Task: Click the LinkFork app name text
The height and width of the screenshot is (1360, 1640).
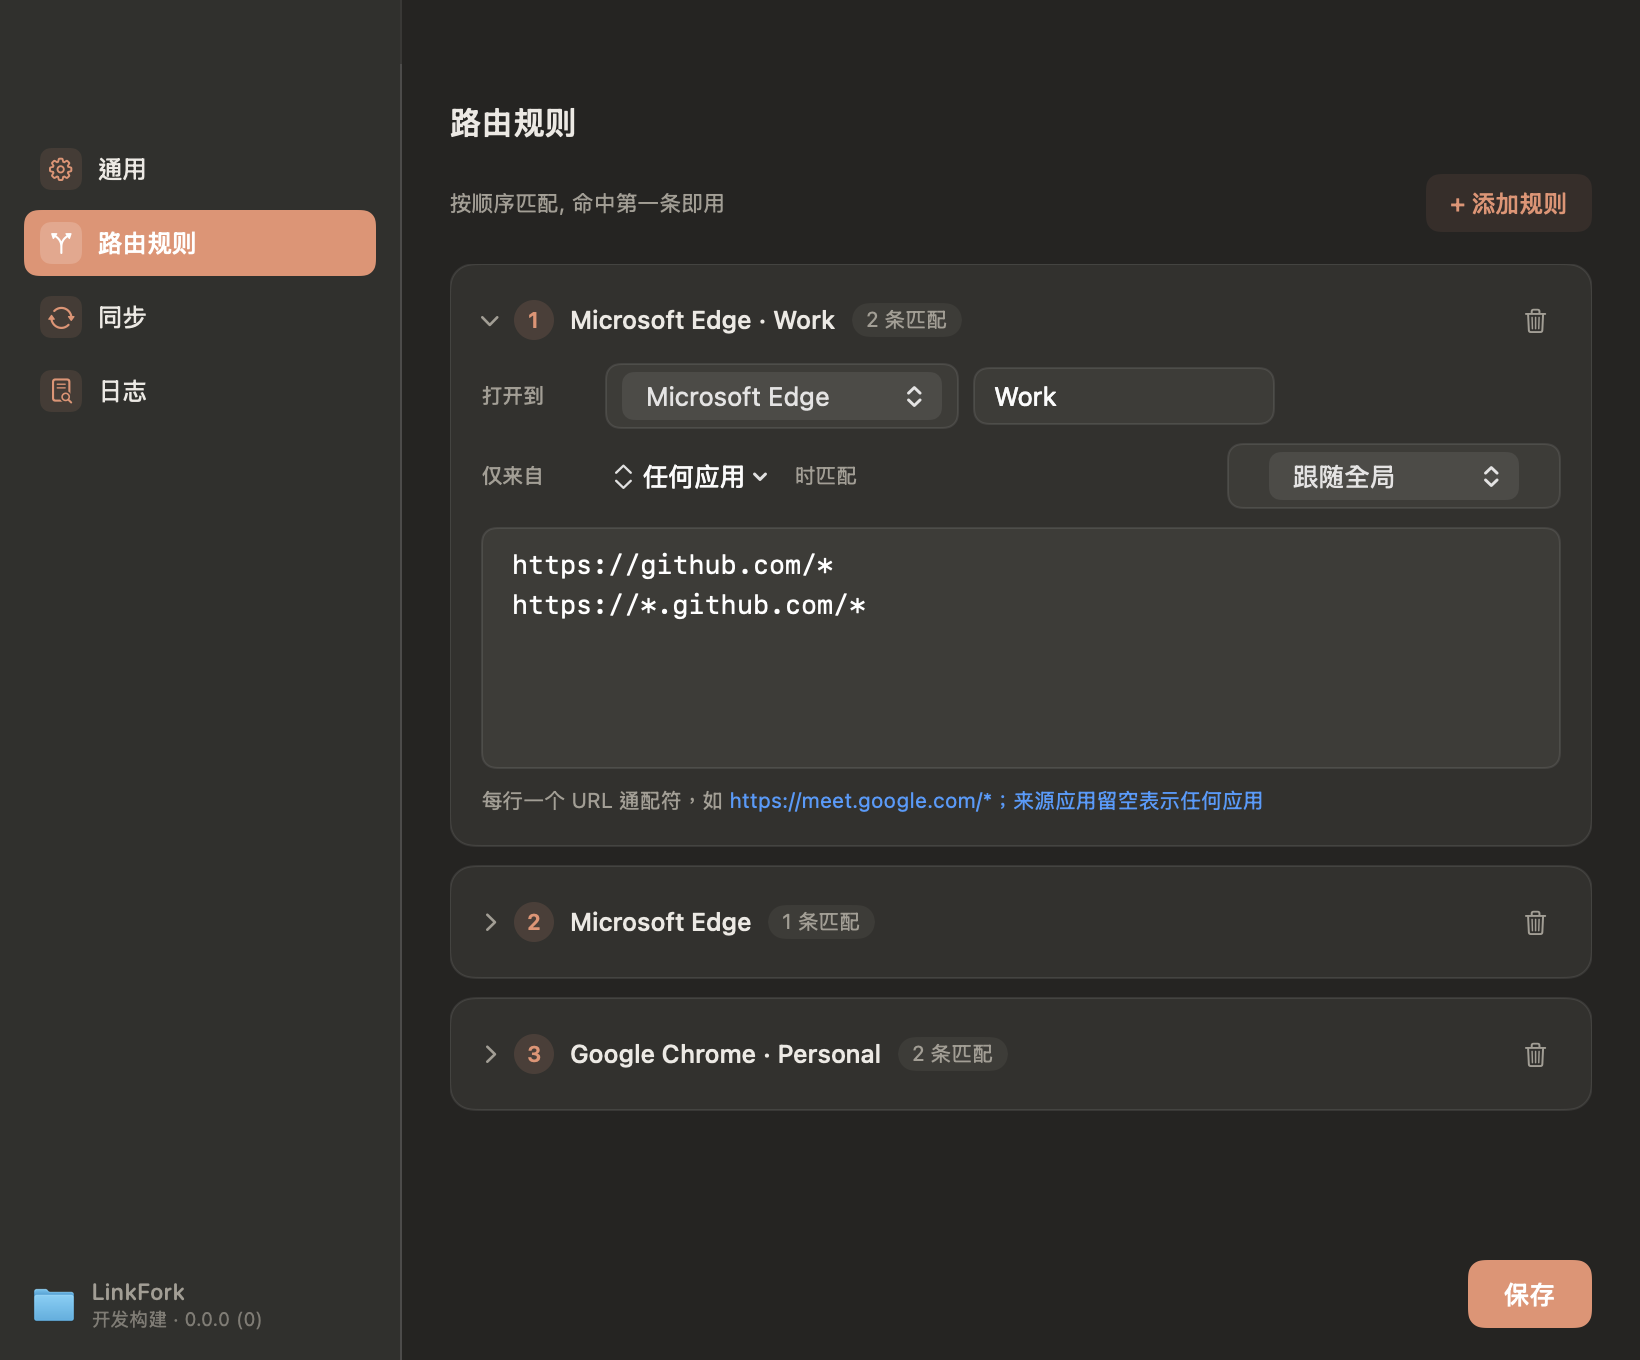Action: point(138,1292)
